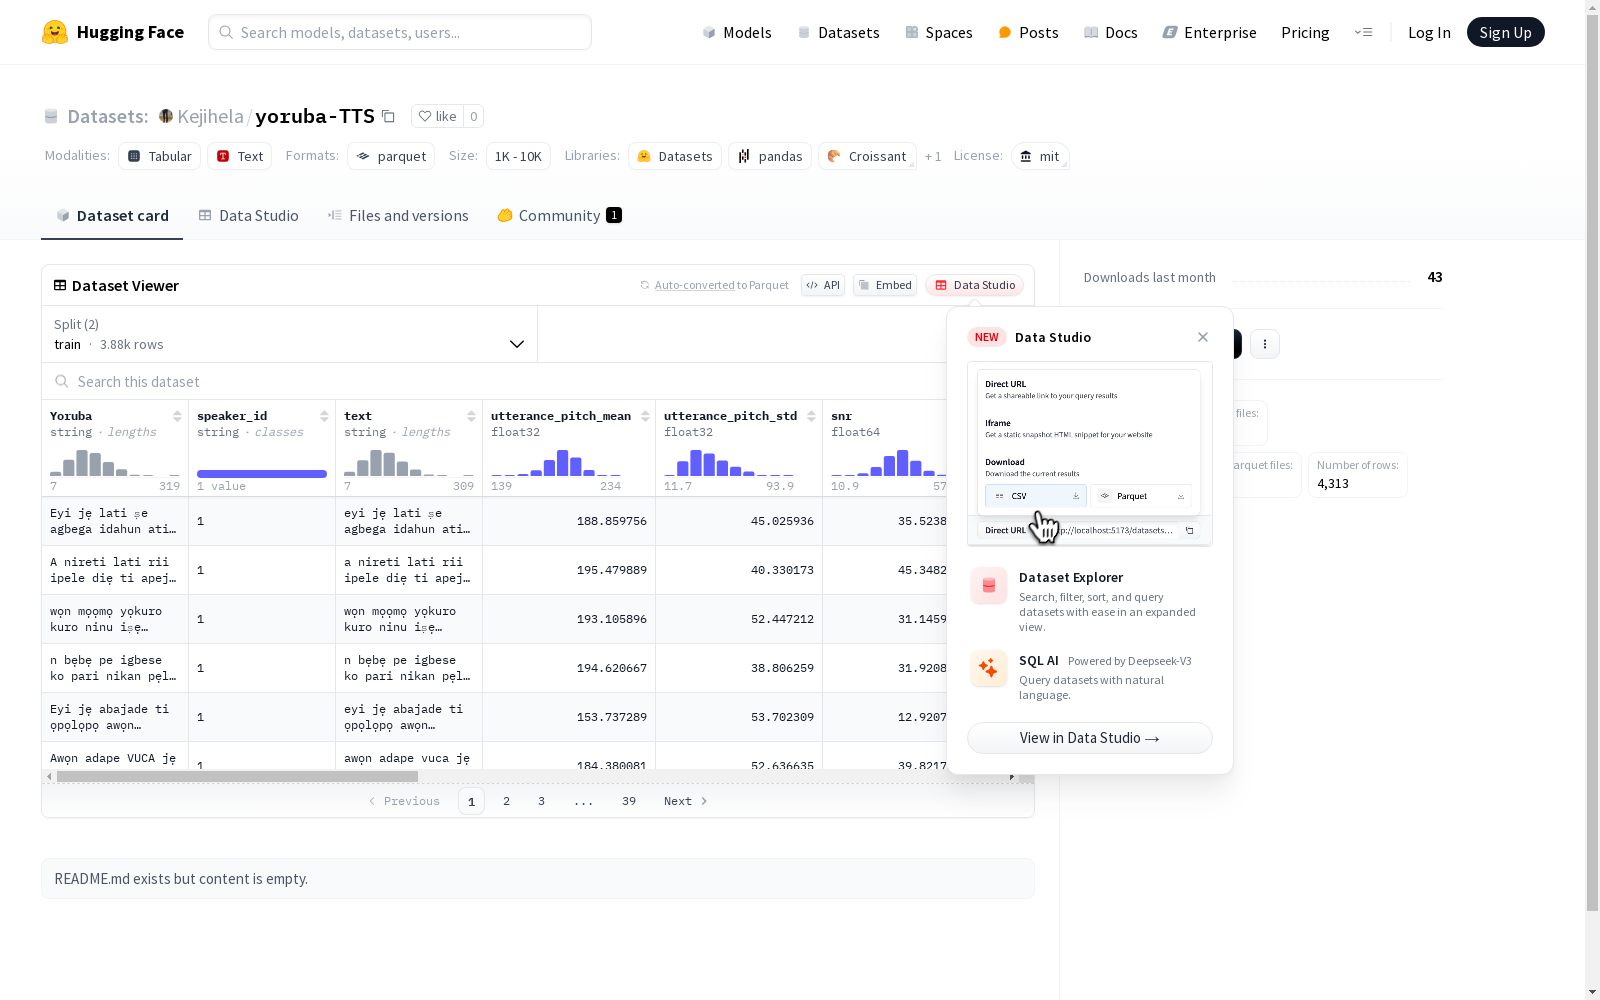Image resolution: width=1600 pixels, height=1000 pixels.
Task: Sort by the text column
Action: pyautogui.click(x=471, y=416)
